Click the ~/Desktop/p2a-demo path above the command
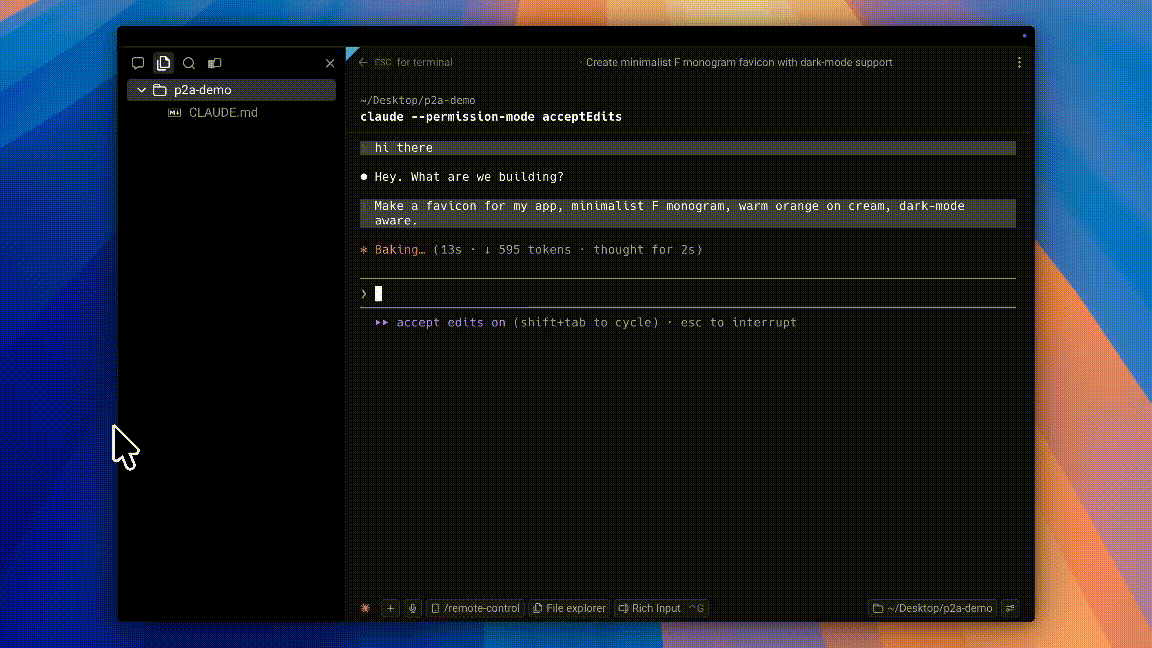 click(x=417, y=100)
